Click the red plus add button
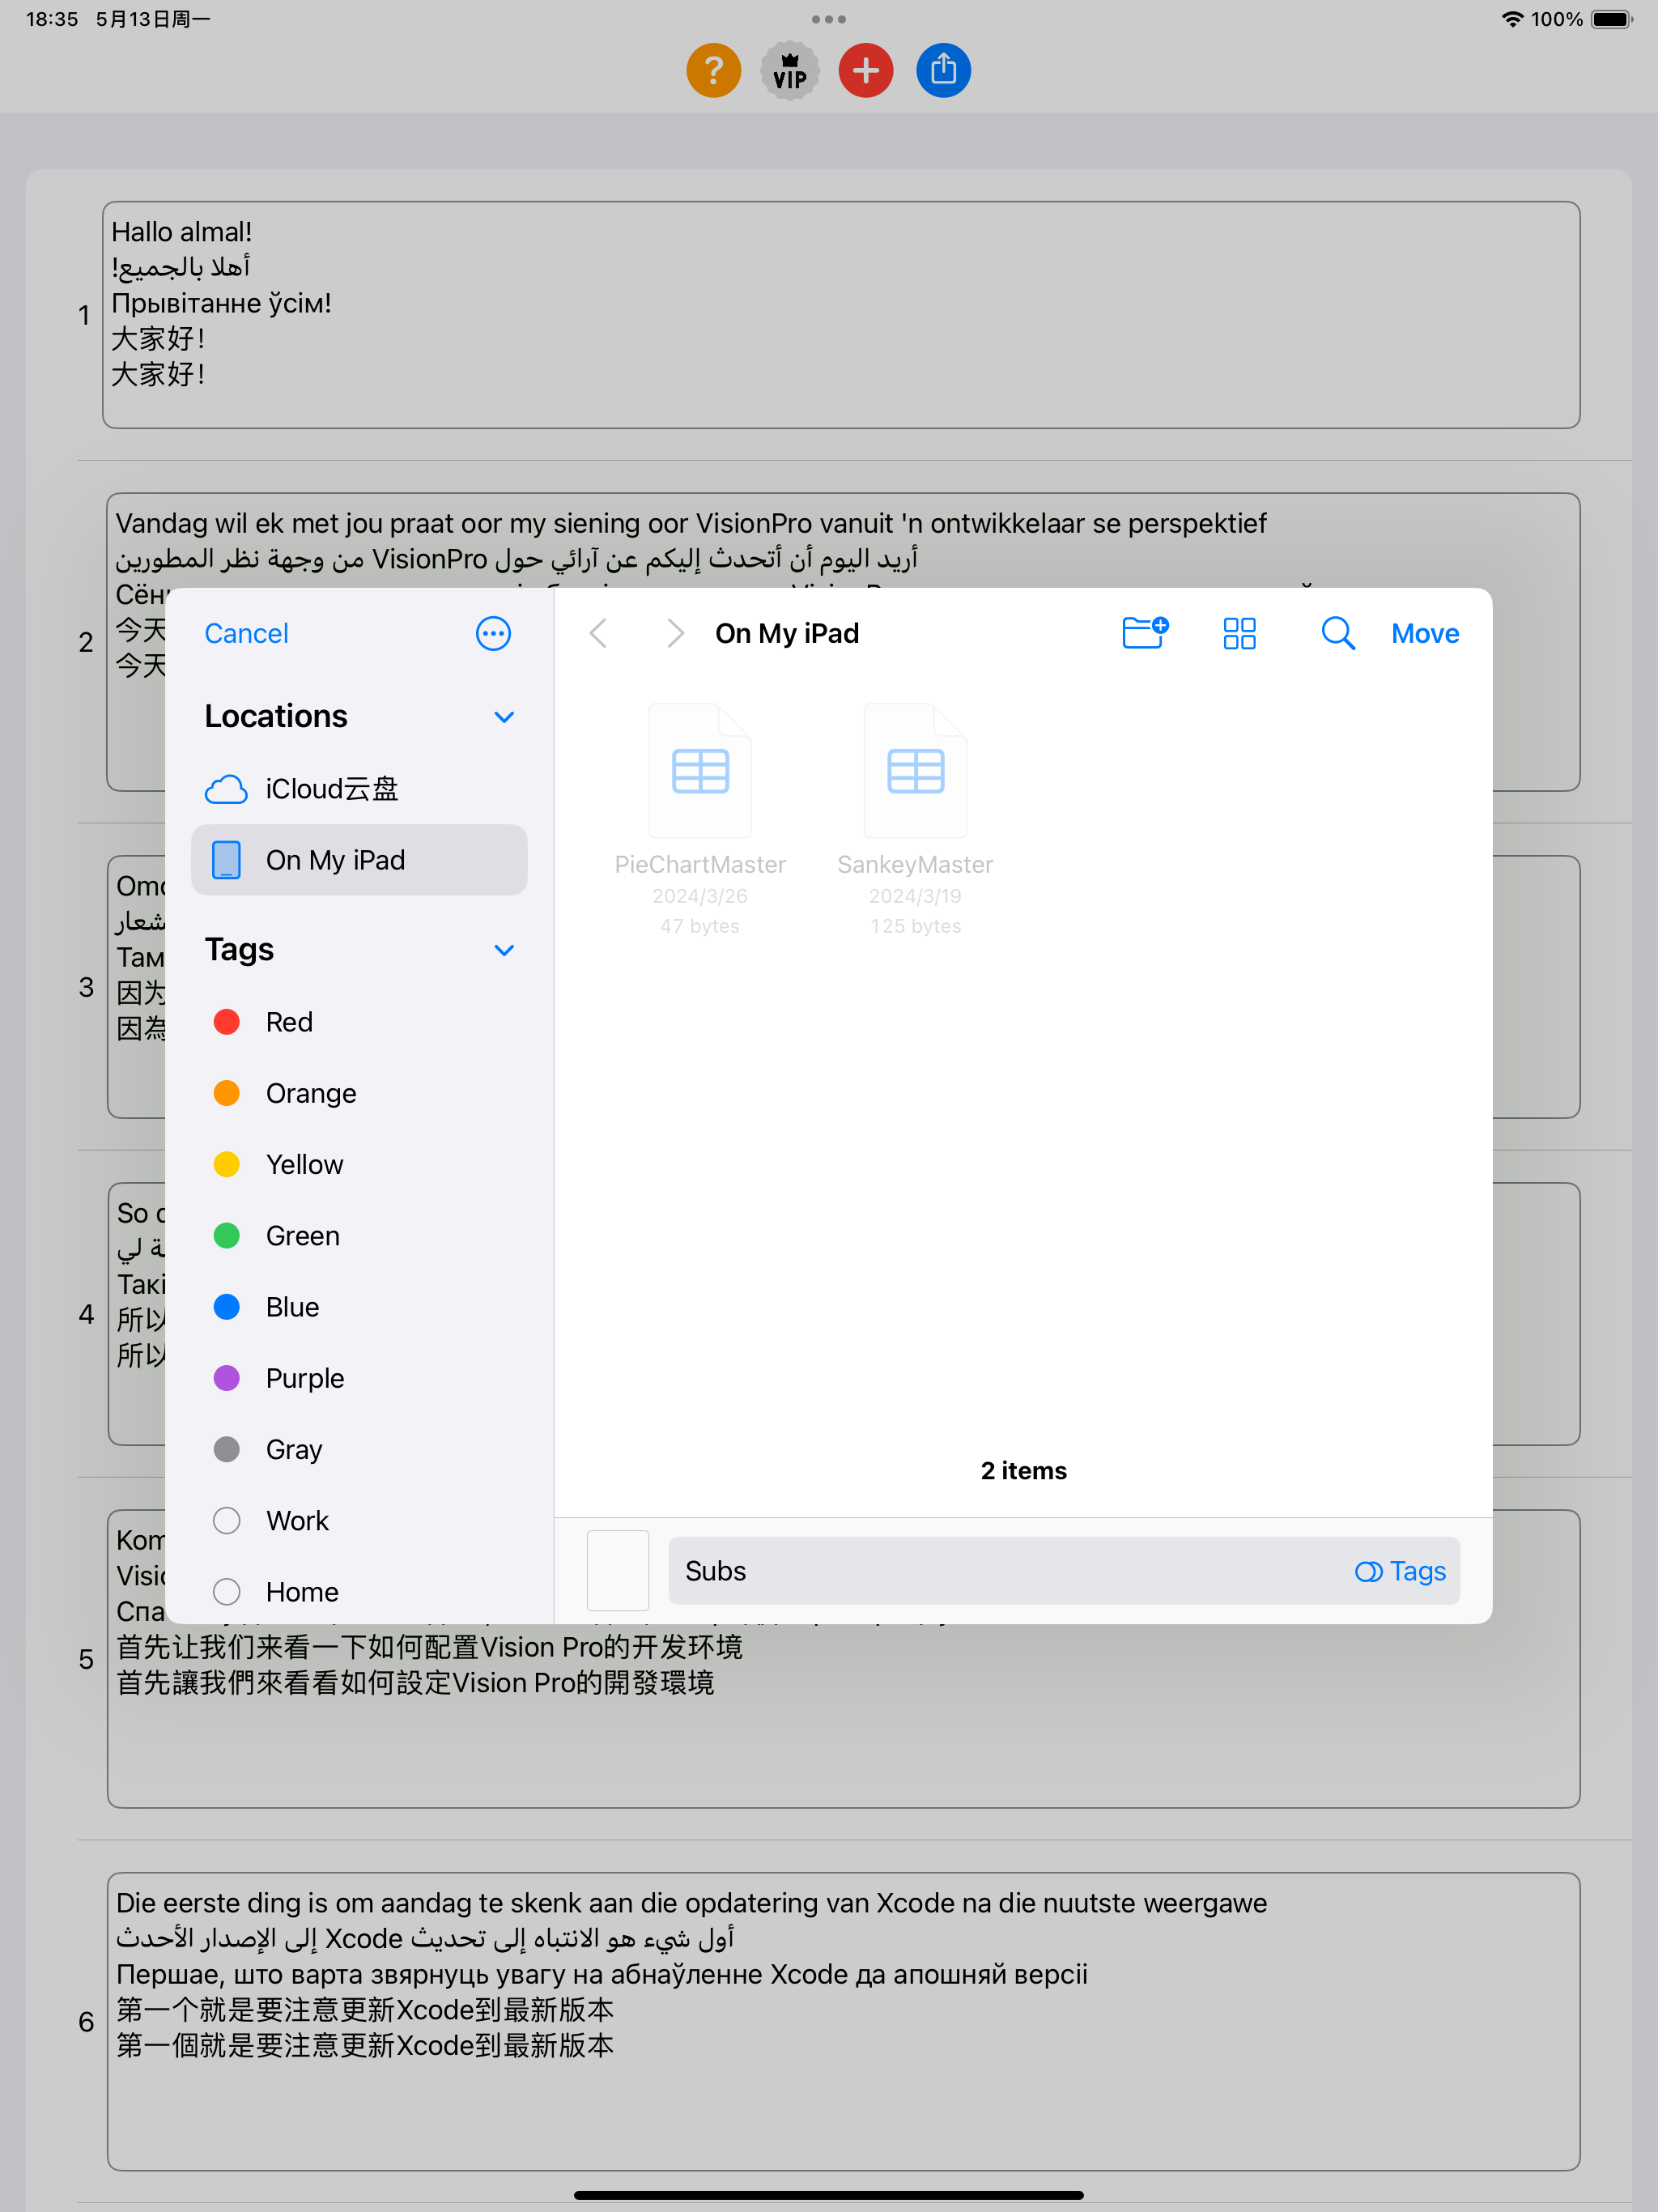Image resolution: width=1658 pixels, height=2212 pixels. coord(866,70)
